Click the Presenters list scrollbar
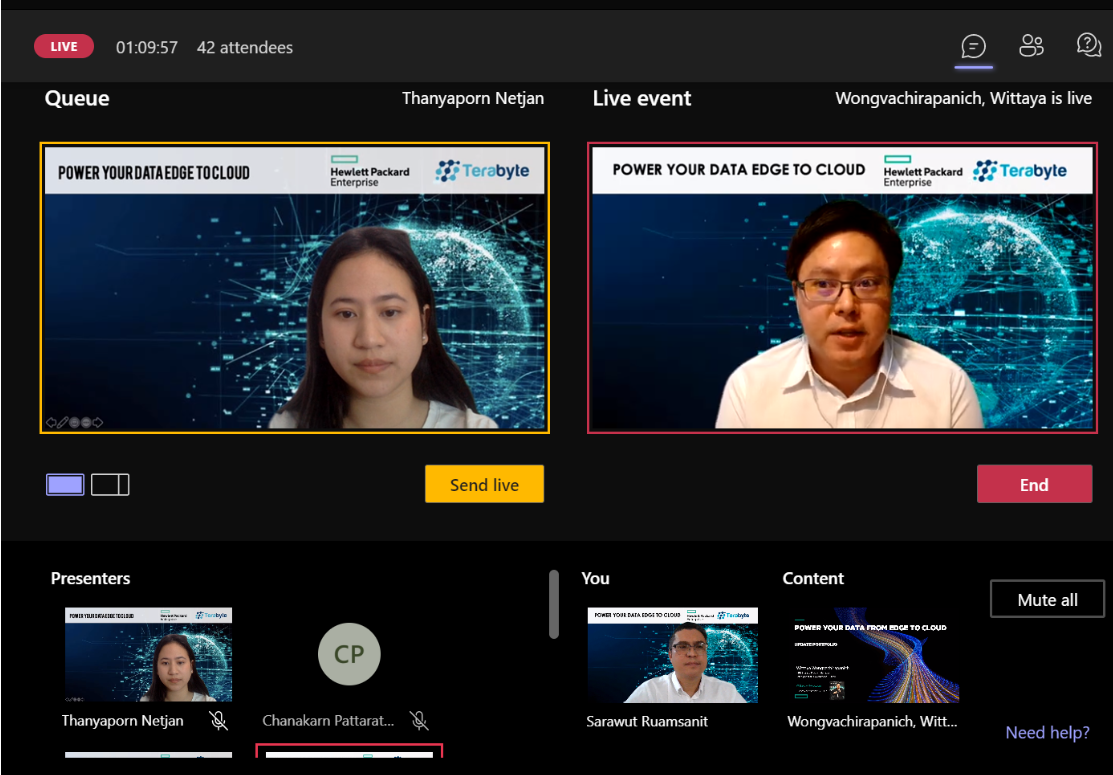1113x775 pixels. tap(554, 604)
